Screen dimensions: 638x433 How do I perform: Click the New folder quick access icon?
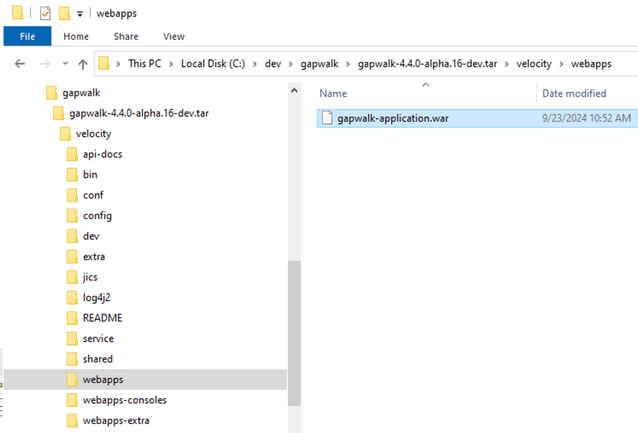64,13
